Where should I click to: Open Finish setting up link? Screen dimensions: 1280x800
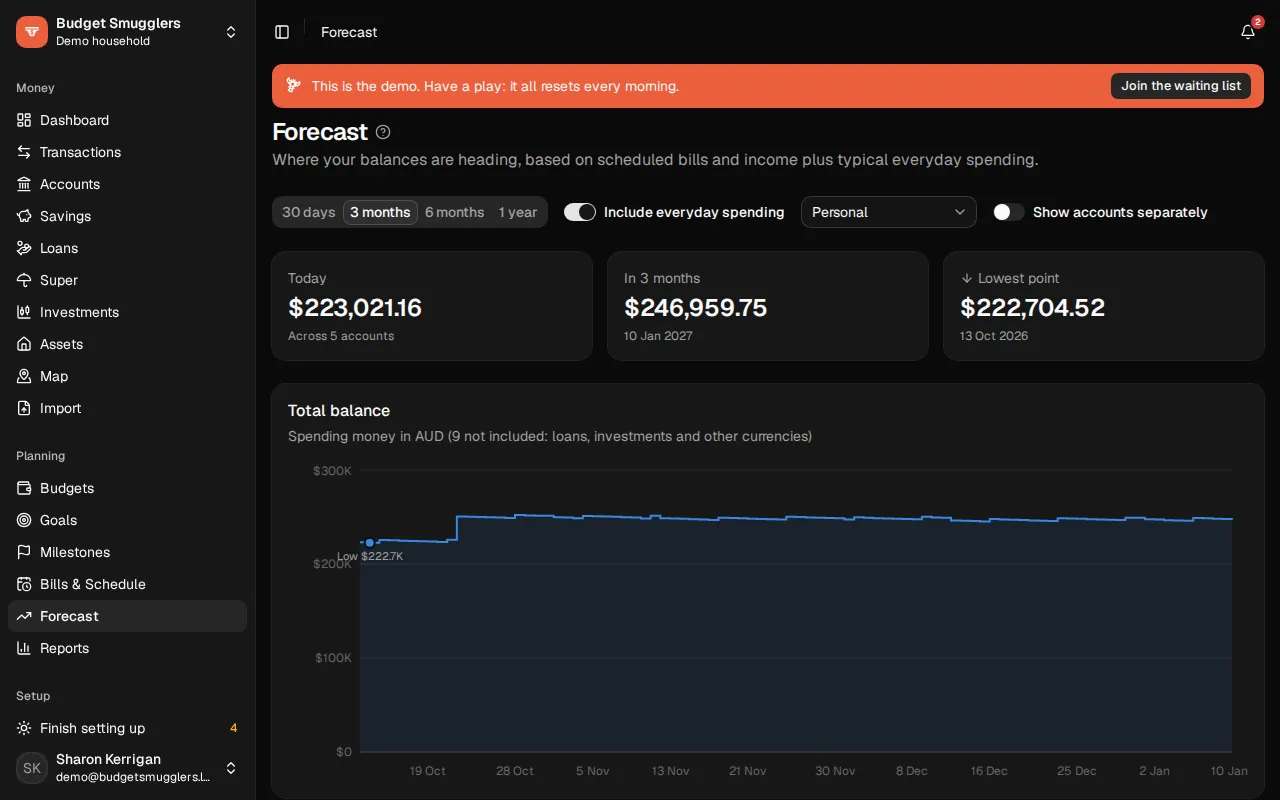coord(127,728)
